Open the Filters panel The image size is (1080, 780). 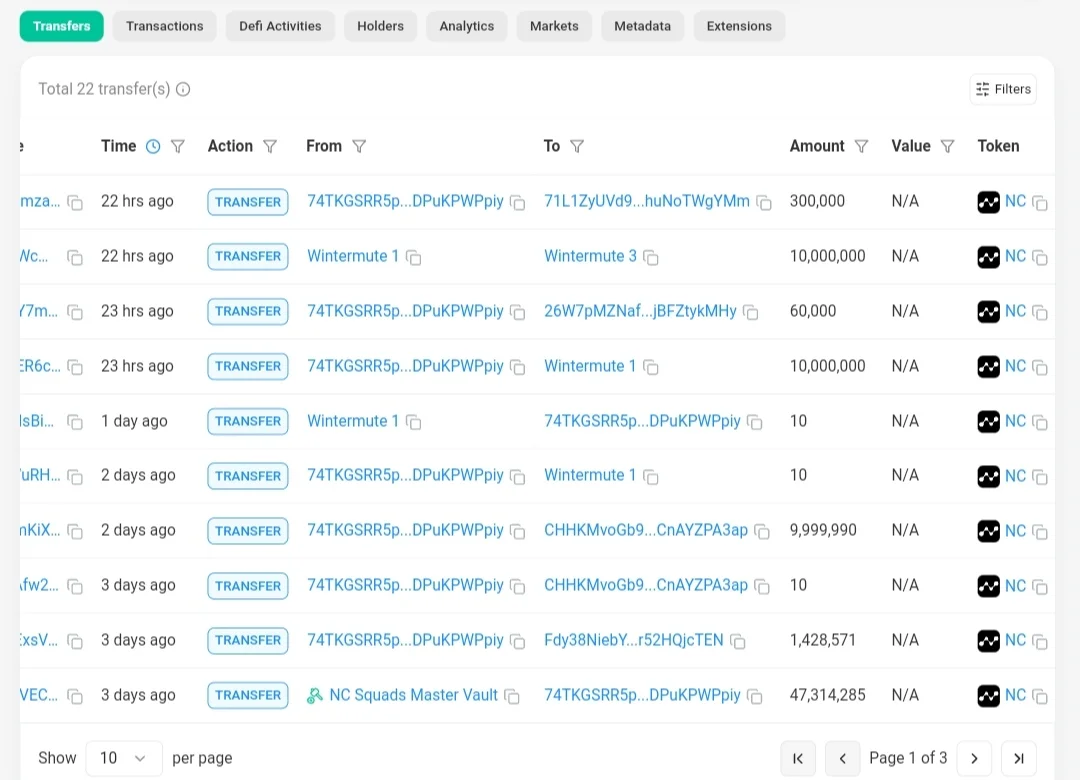[1003, 89]
